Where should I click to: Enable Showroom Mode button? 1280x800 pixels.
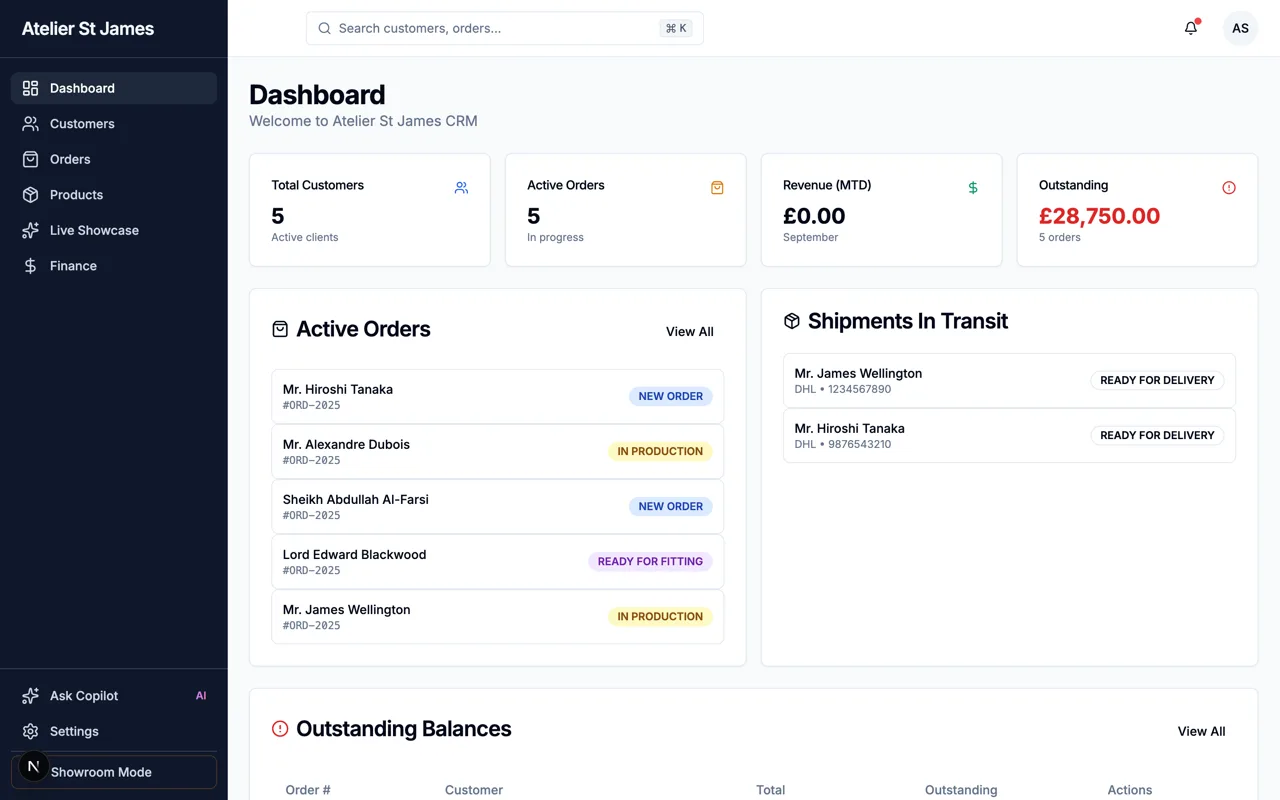[x=114, y=772]
